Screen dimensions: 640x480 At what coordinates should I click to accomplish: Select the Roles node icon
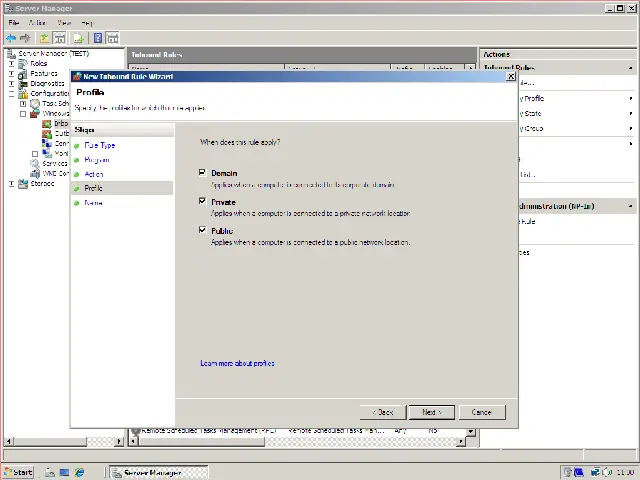(23, 63)
